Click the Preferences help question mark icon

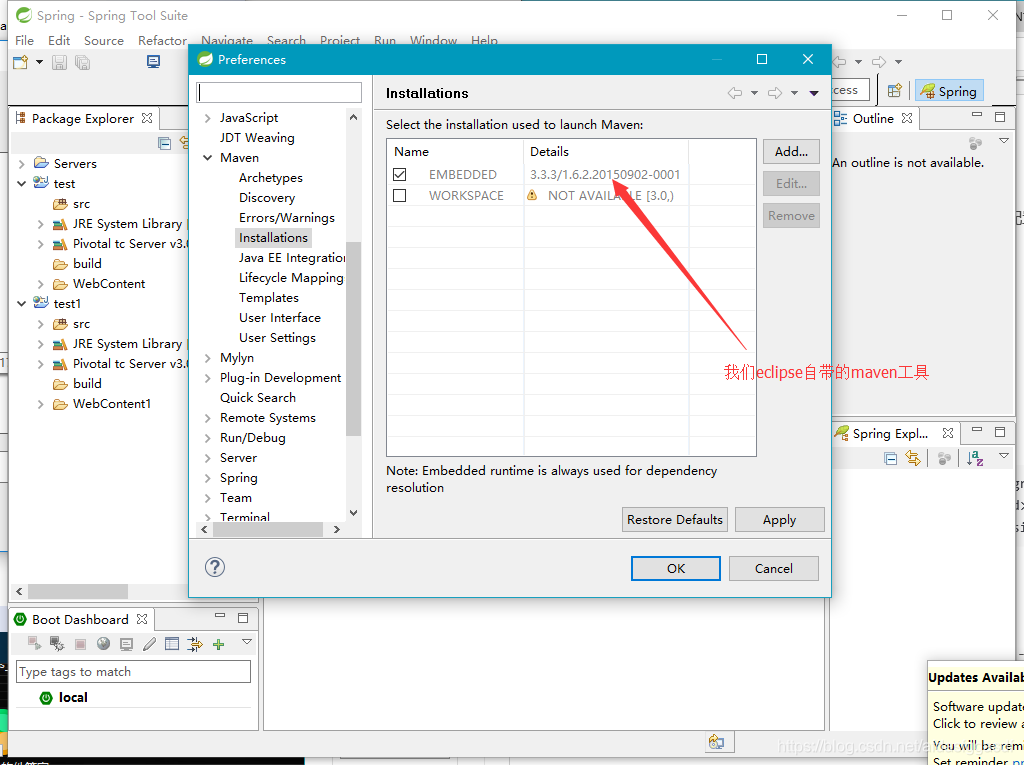(x=215, y=566)
